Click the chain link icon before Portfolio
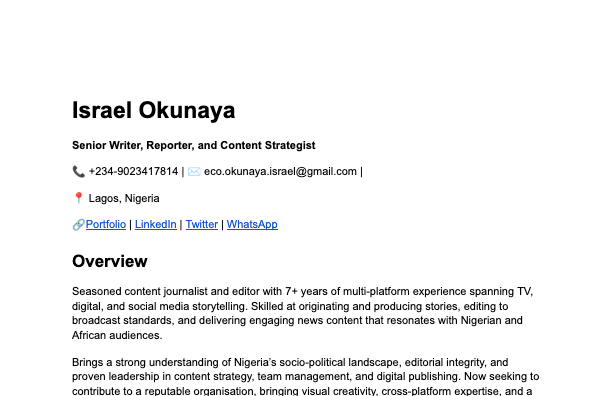Viewport: 612px width, 396px height. click(78, 225)
